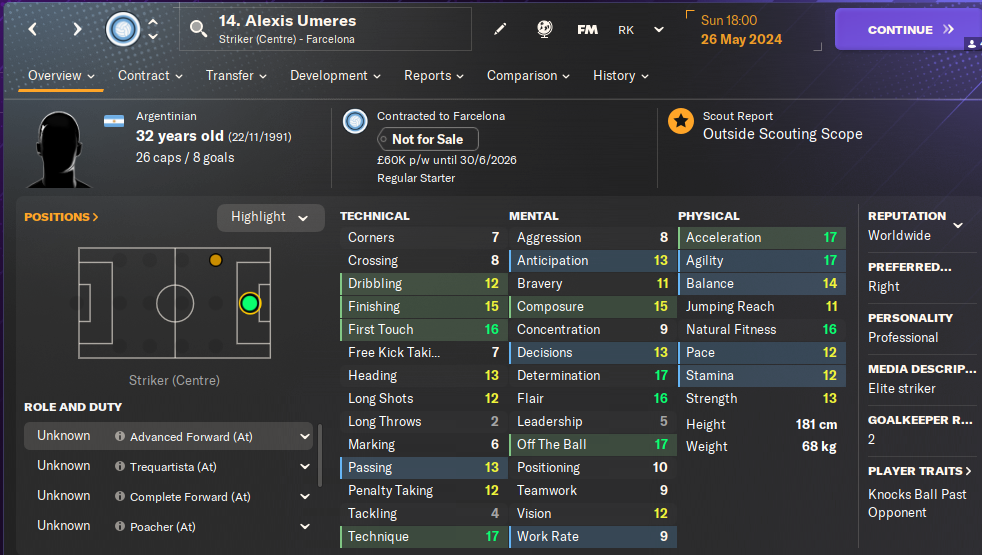This screenshot has height=555, width=982.
Task: Click the Scout Report star icon
Action: (681, 122)
